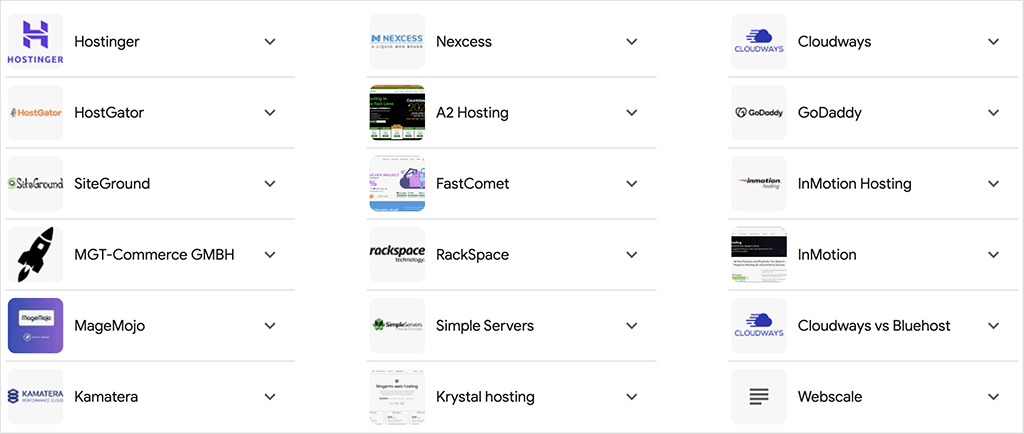The image size is (1024, 434).
Task: Click the "Hostinger" text label
Action: 106,42
